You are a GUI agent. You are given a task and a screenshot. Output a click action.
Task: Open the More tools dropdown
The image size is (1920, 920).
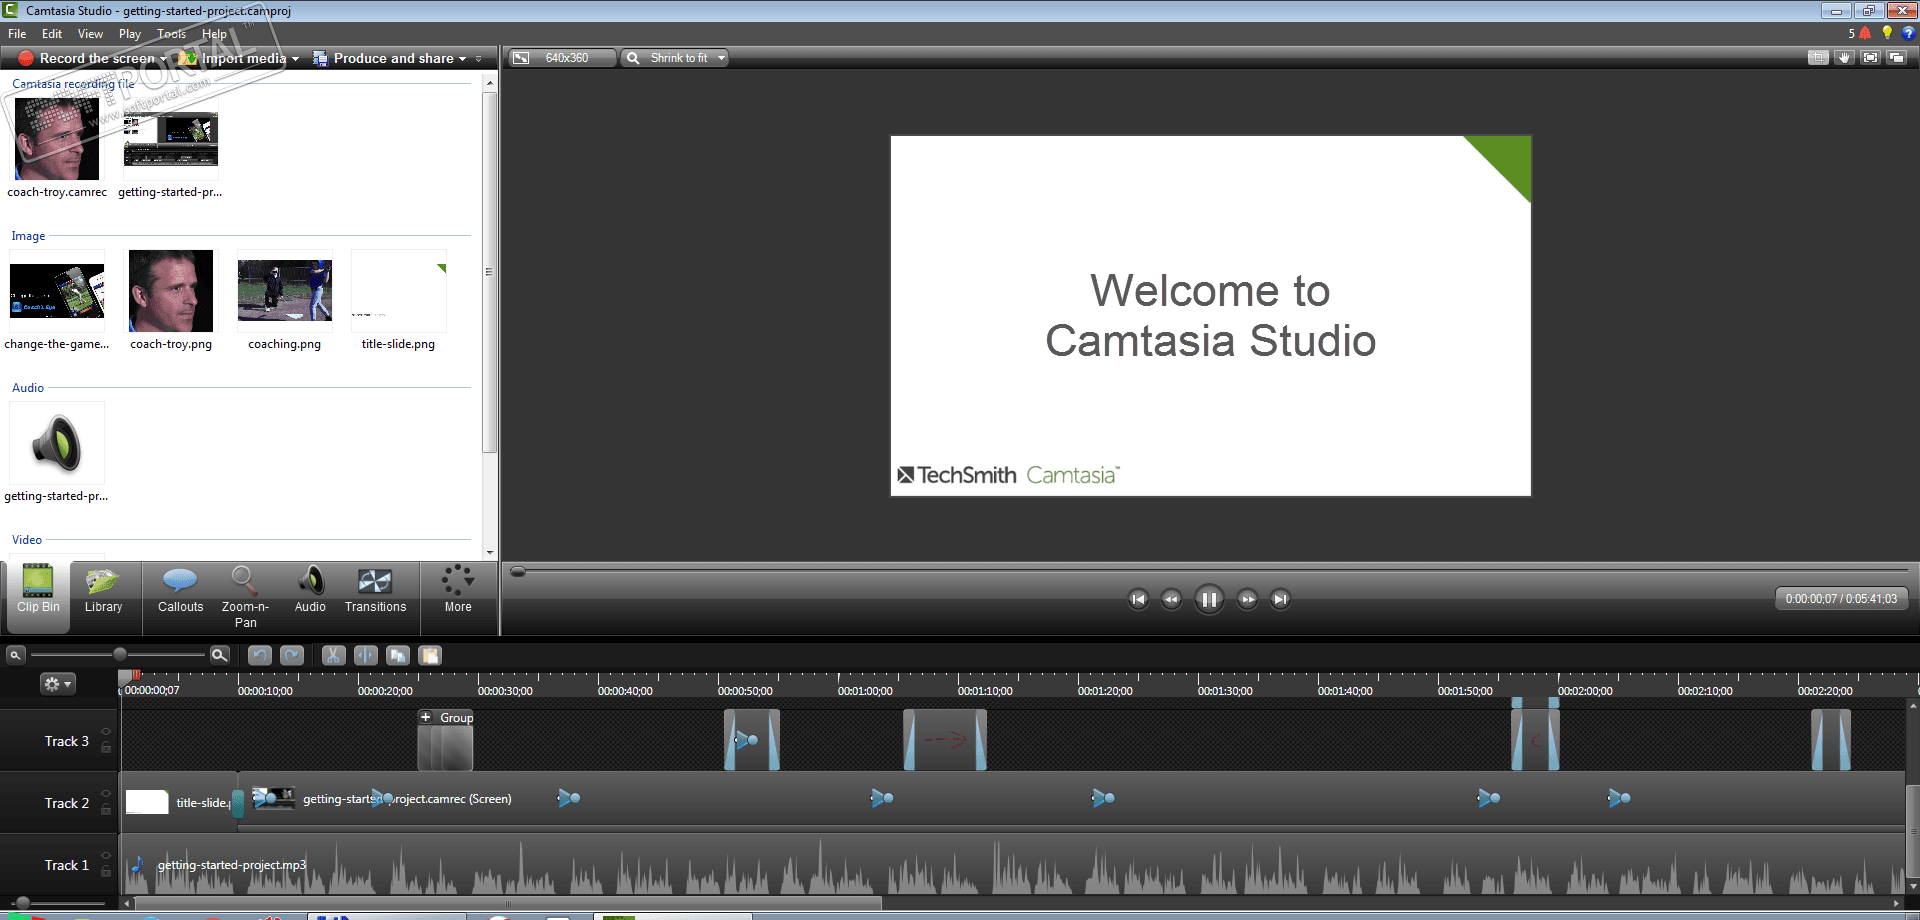point(458,590)
